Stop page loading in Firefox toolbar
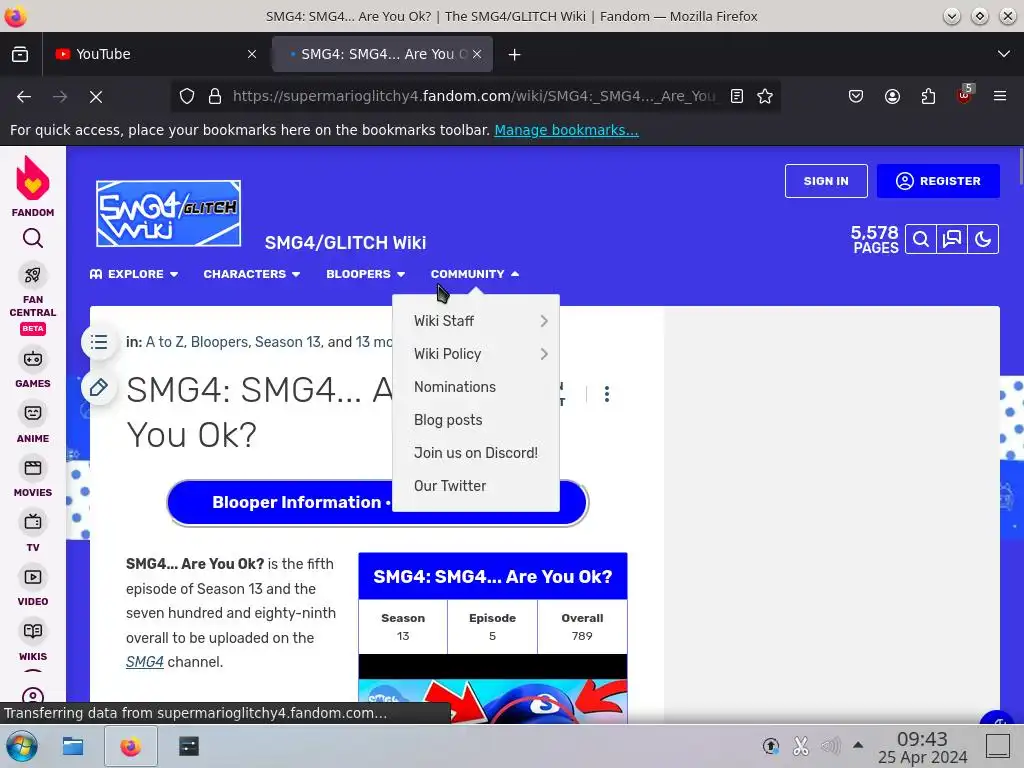Viewport: 1024px width, 768px height. [x=96, y=97]
